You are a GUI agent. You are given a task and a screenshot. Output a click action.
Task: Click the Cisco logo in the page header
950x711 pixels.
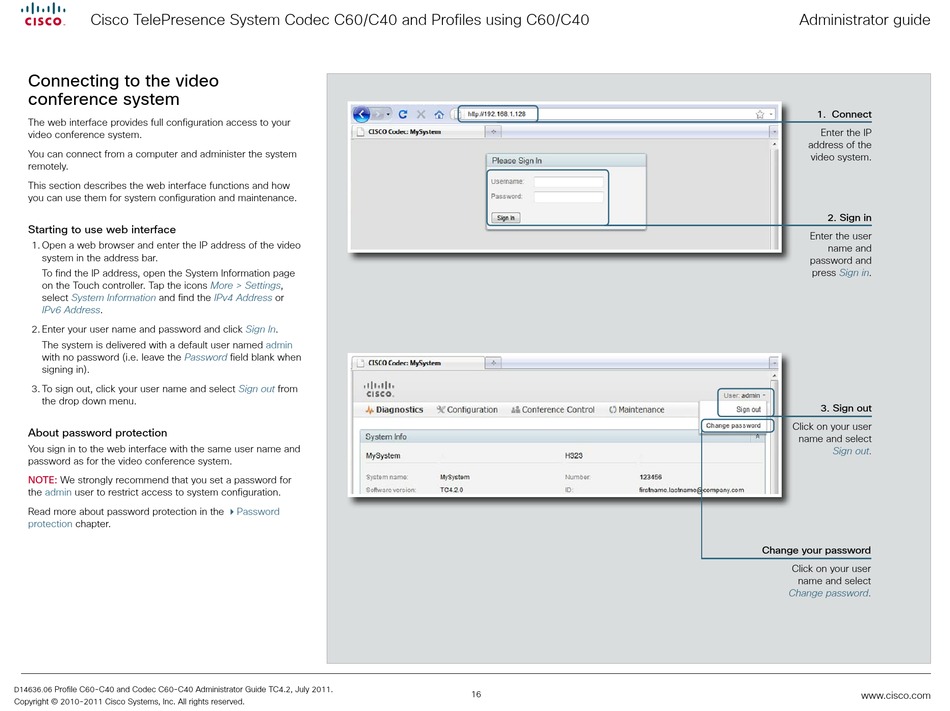click(x=43, y=15)
